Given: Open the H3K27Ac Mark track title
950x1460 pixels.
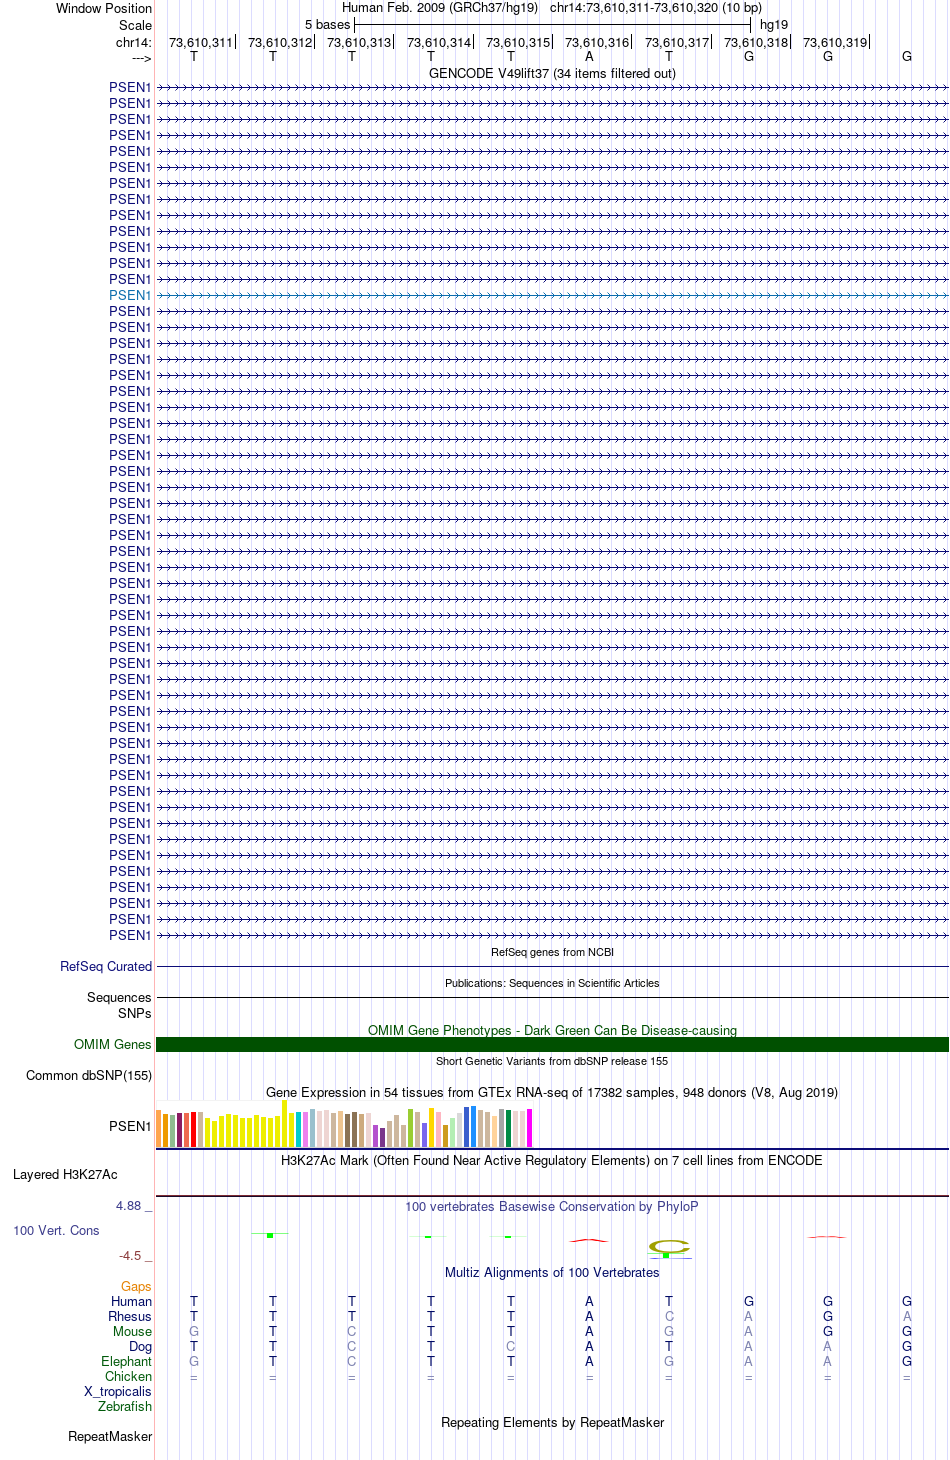Looking at the screenshot, I should (x=552, y=1160).
